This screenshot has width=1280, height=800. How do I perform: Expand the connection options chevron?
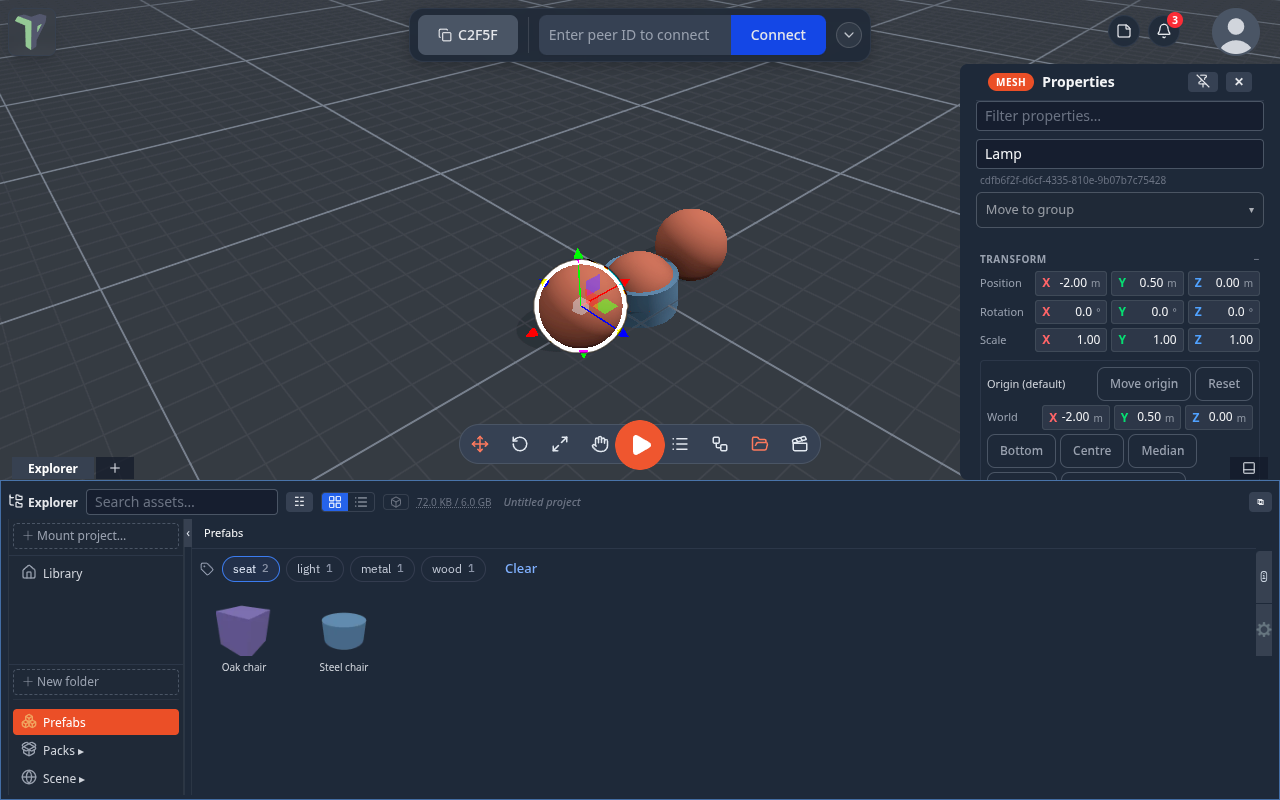pos(849,35)
